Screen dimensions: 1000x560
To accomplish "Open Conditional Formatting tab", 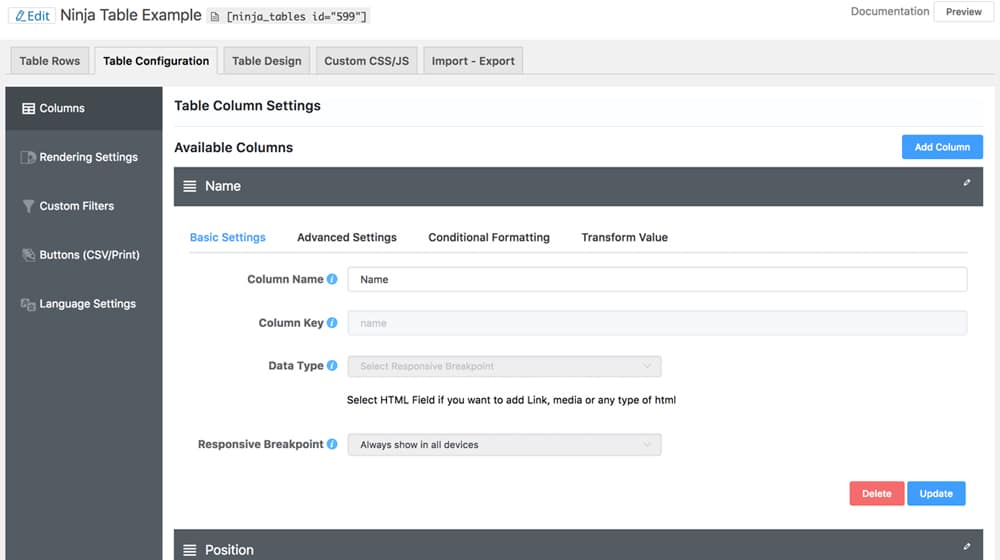I will click(x=489, y=238).
